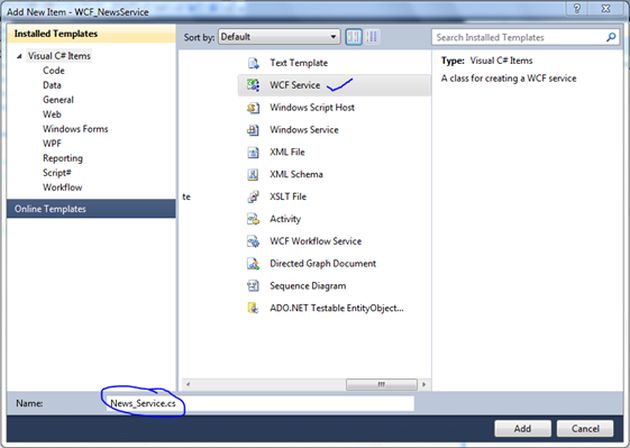Click the ADO.NET Testable EntityObject icon
The width and height of the screenshot is (630, 448).
[x=253, y=308]
